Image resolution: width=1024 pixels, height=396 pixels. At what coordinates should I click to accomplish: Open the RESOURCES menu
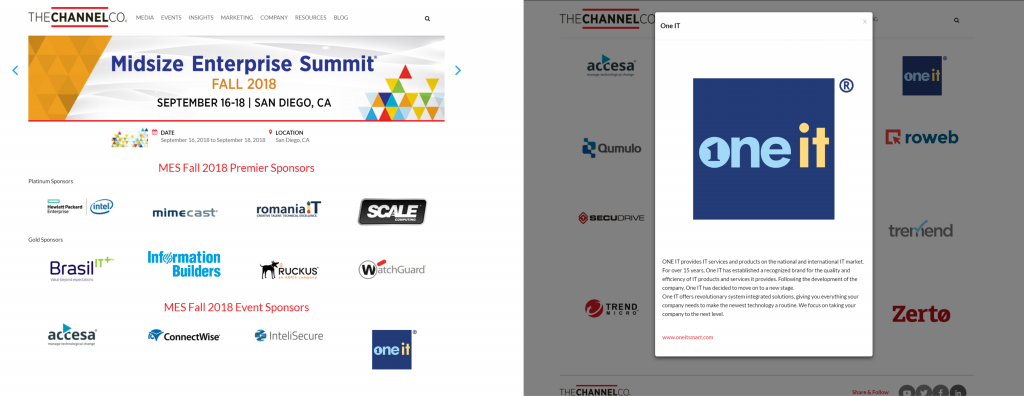tap(310, 18)
